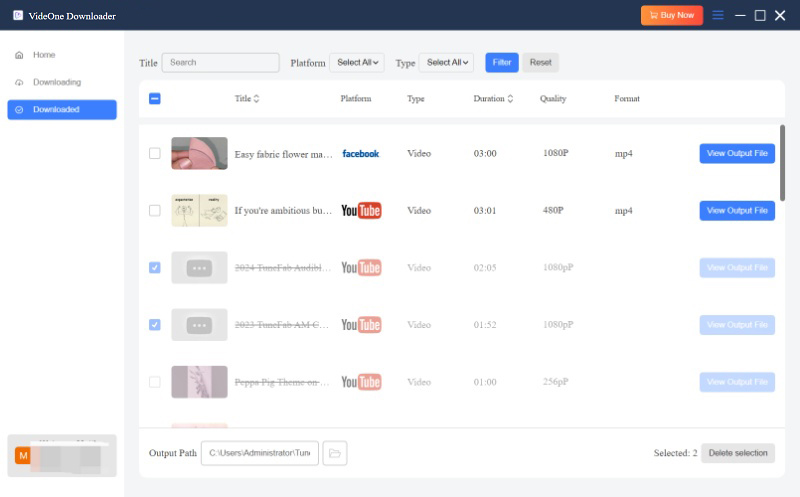Viewport: 800px width, 497px height.
Task: Click the VideOne Downloader app logo
Action: (17, 15)
